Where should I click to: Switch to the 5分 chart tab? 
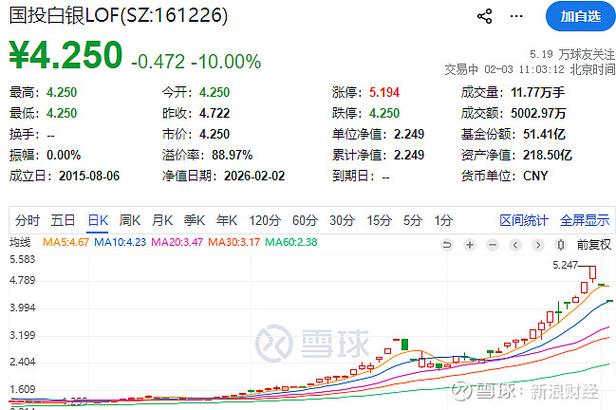(412, 220)
